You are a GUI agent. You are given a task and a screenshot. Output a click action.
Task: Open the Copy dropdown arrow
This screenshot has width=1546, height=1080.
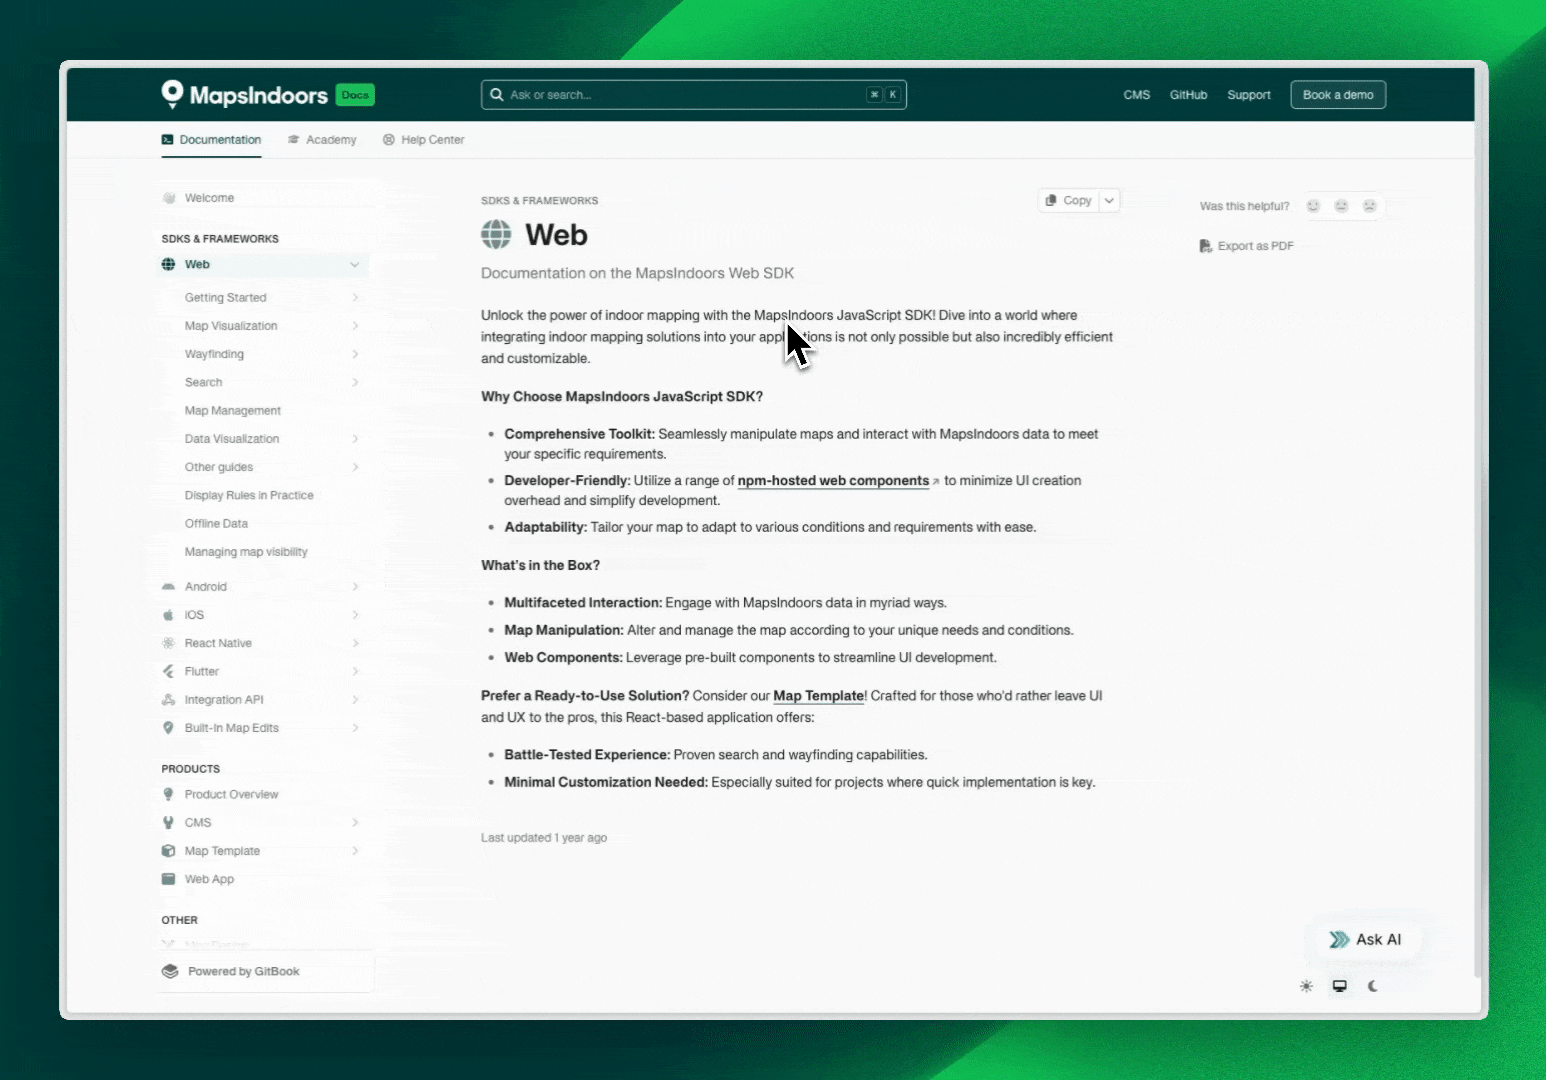(x=1109, y=201)
